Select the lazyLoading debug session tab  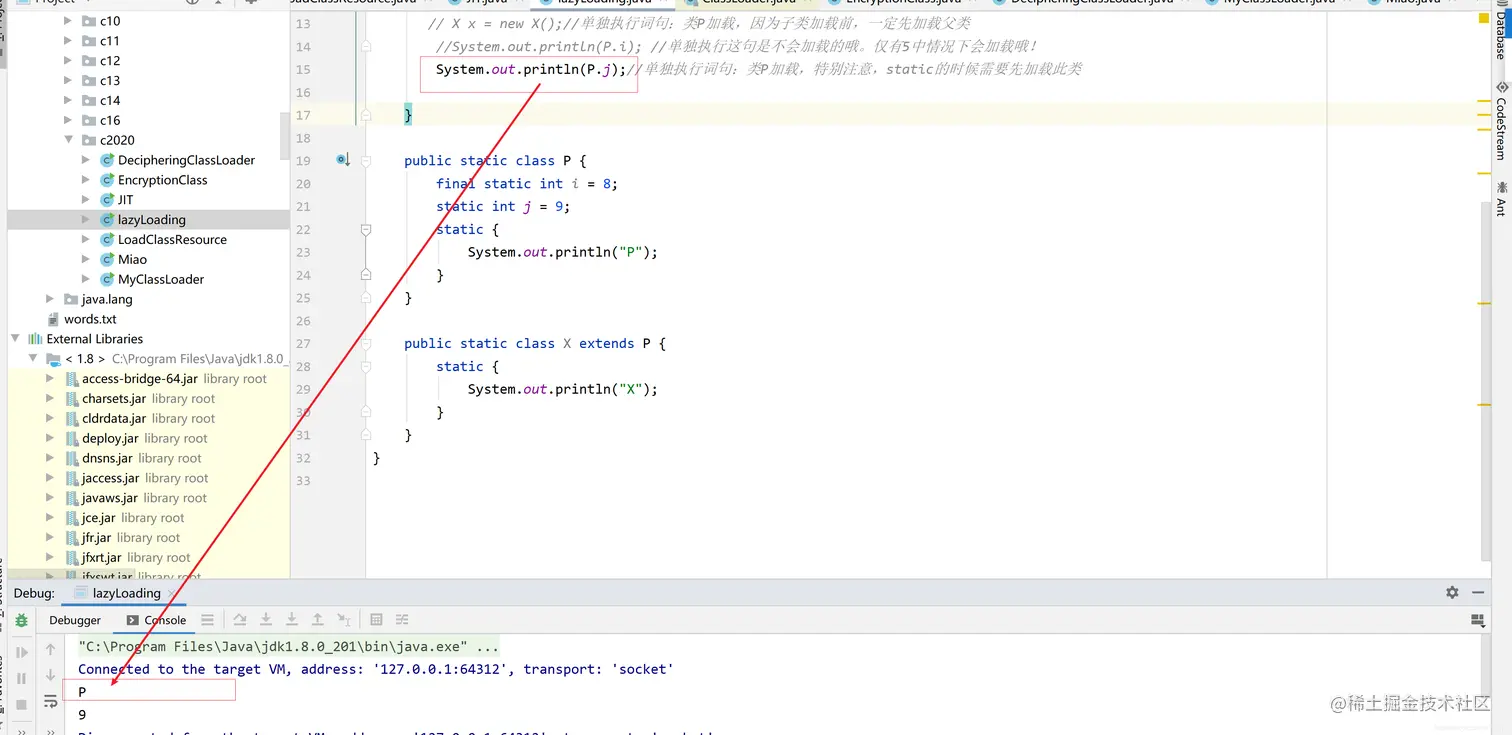[126, 593]
